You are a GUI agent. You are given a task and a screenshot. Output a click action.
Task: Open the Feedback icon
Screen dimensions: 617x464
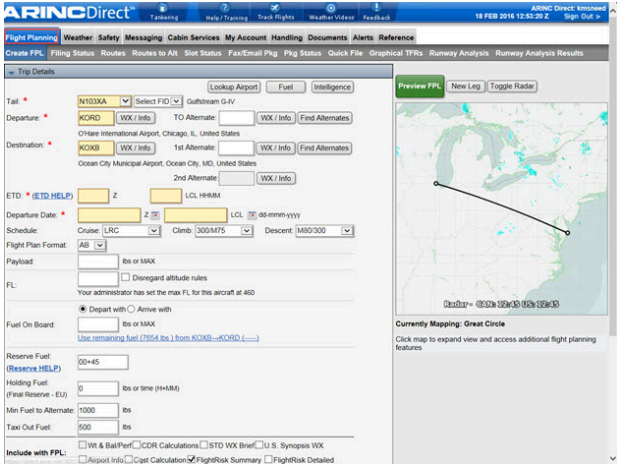tap(376, 12)
